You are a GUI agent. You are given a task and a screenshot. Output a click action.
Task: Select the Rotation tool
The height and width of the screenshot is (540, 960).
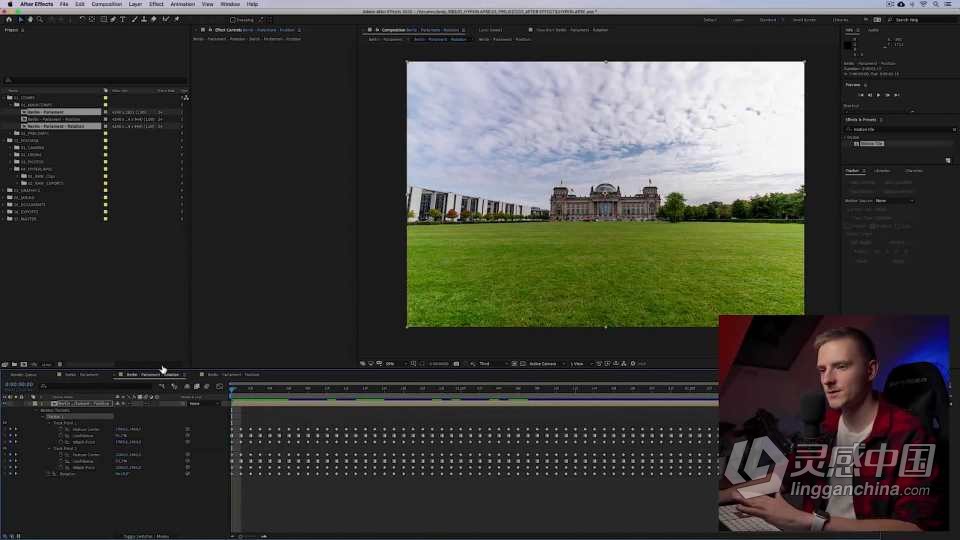pos(82,20)
